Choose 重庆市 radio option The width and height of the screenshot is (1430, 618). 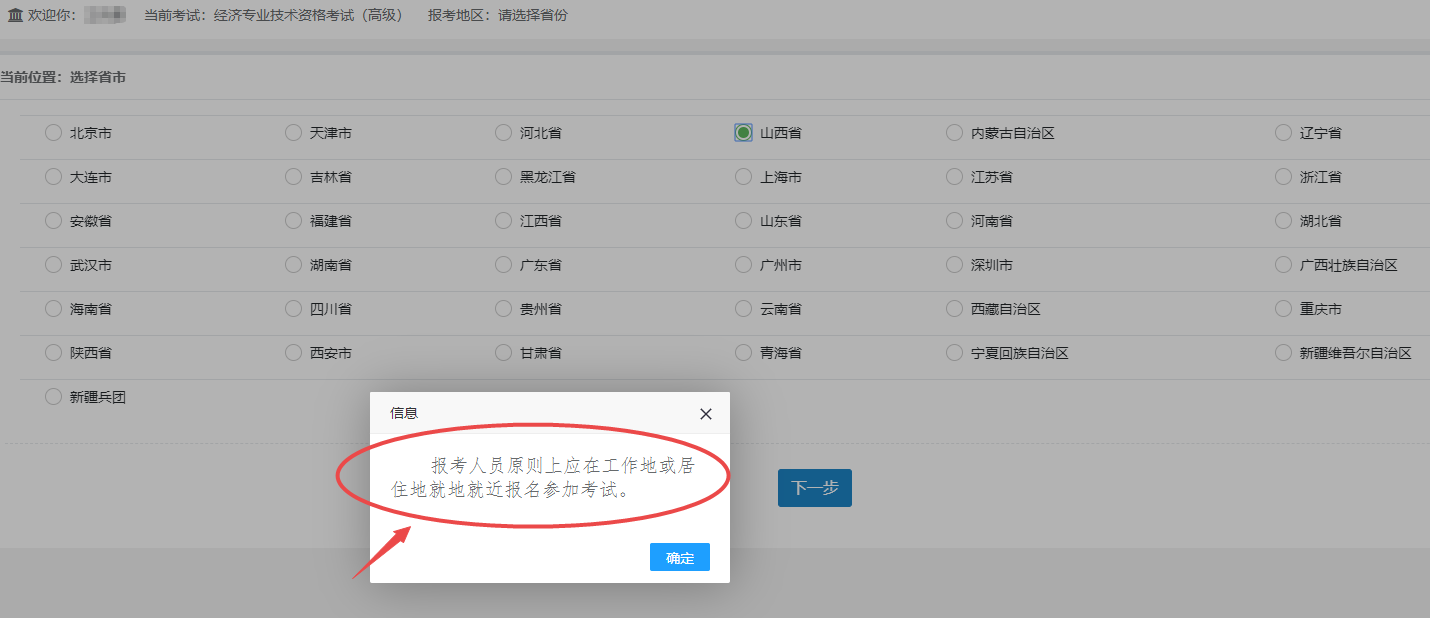coord(1283,309)
